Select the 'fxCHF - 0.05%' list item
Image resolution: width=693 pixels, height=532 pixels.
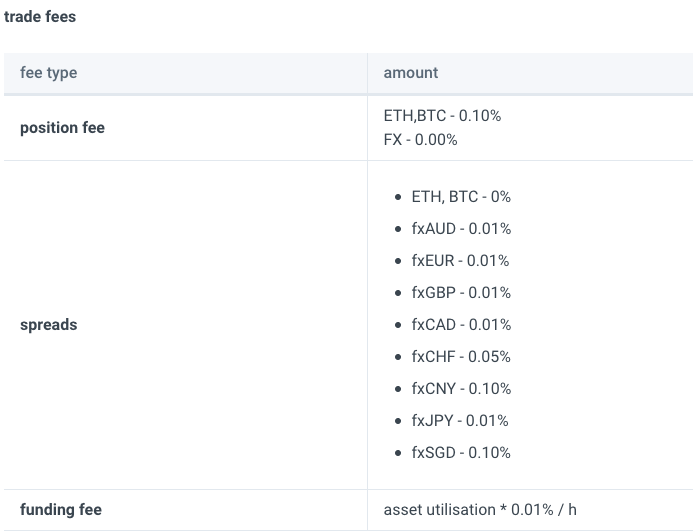point(461,357)
